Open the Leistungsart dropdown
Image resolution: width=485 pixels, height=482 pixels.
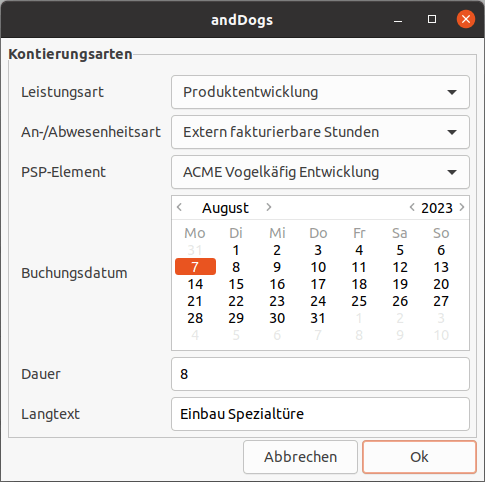coord(320,92)
